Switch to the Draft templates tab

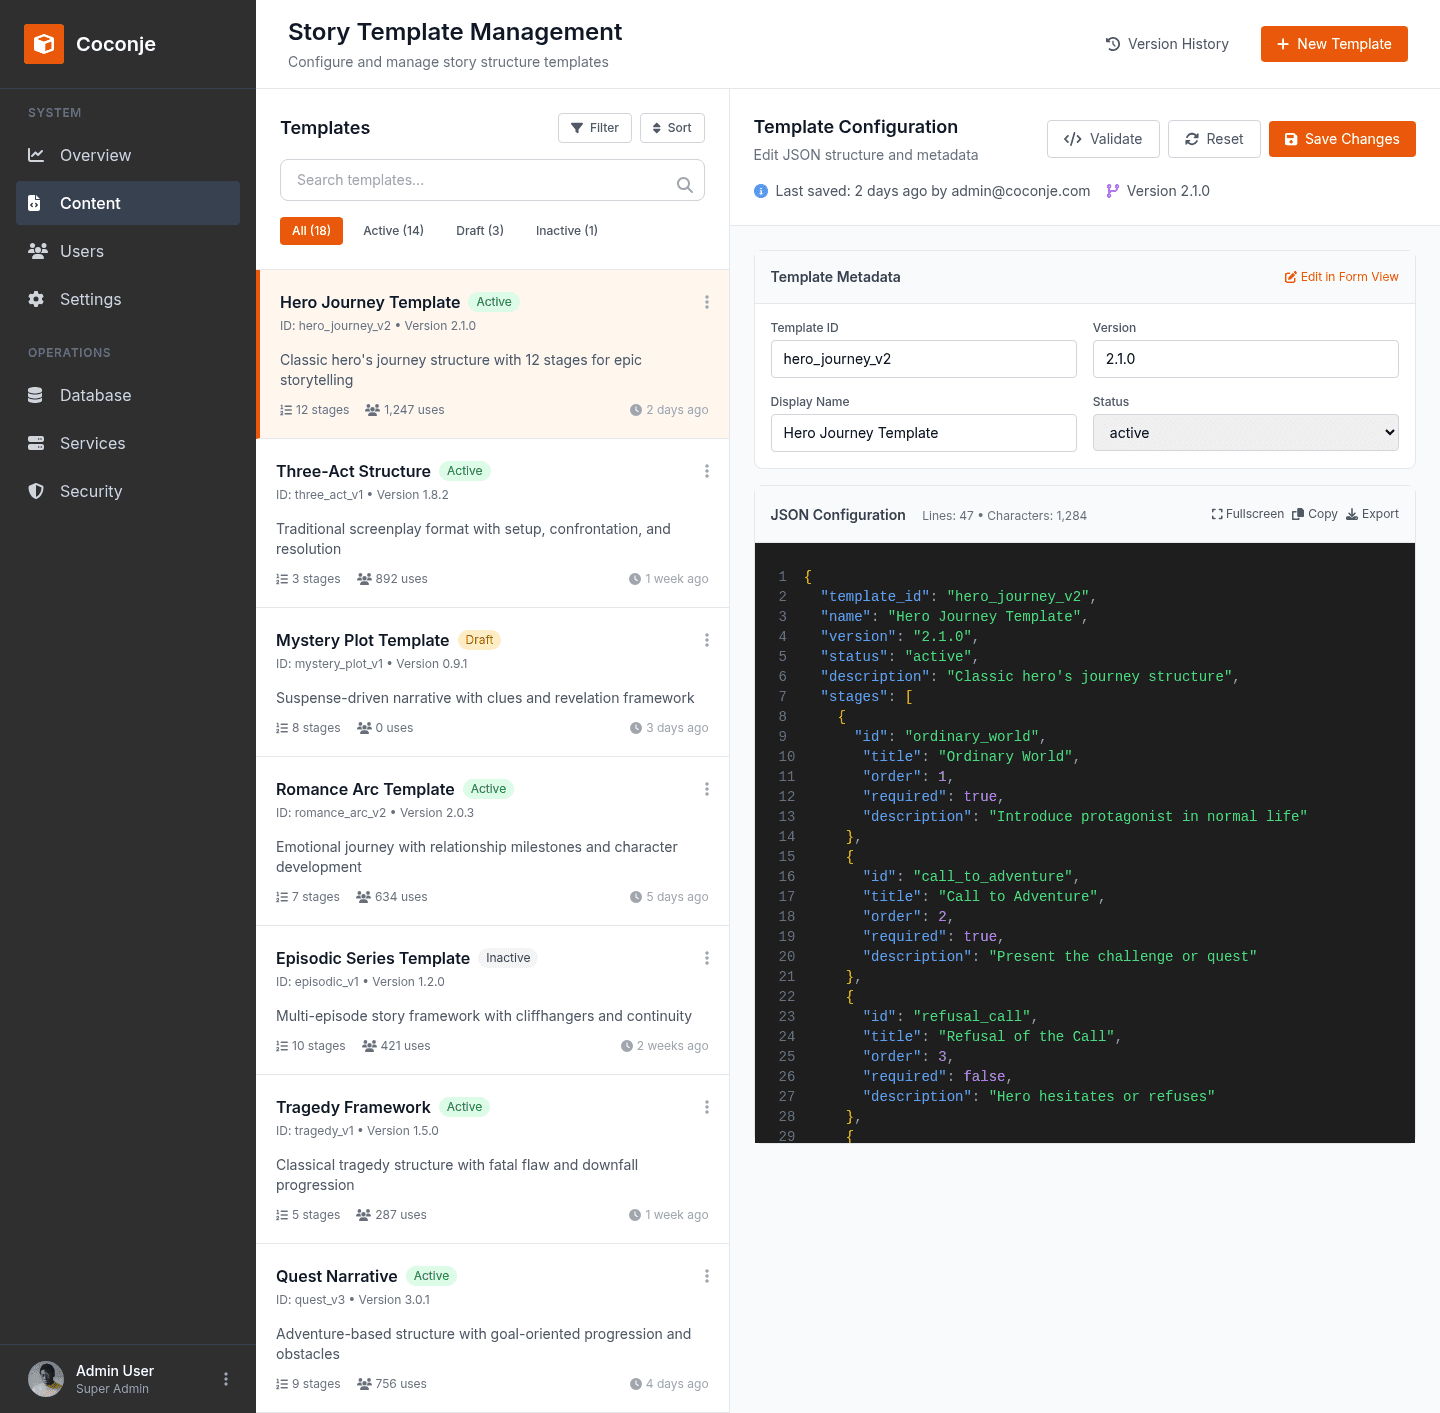pos(479,230)
